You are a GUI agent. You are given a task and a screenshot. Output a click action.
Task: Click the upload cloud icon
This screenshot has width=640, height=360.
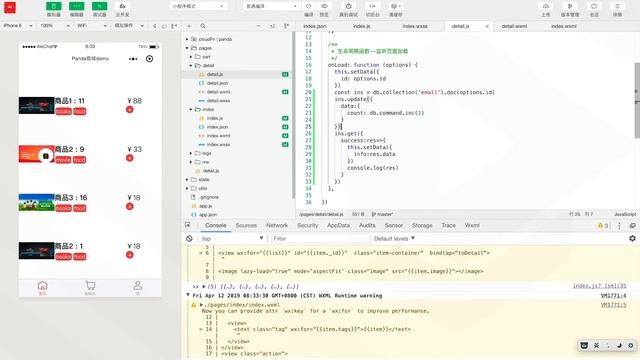(x=546, y=6)
